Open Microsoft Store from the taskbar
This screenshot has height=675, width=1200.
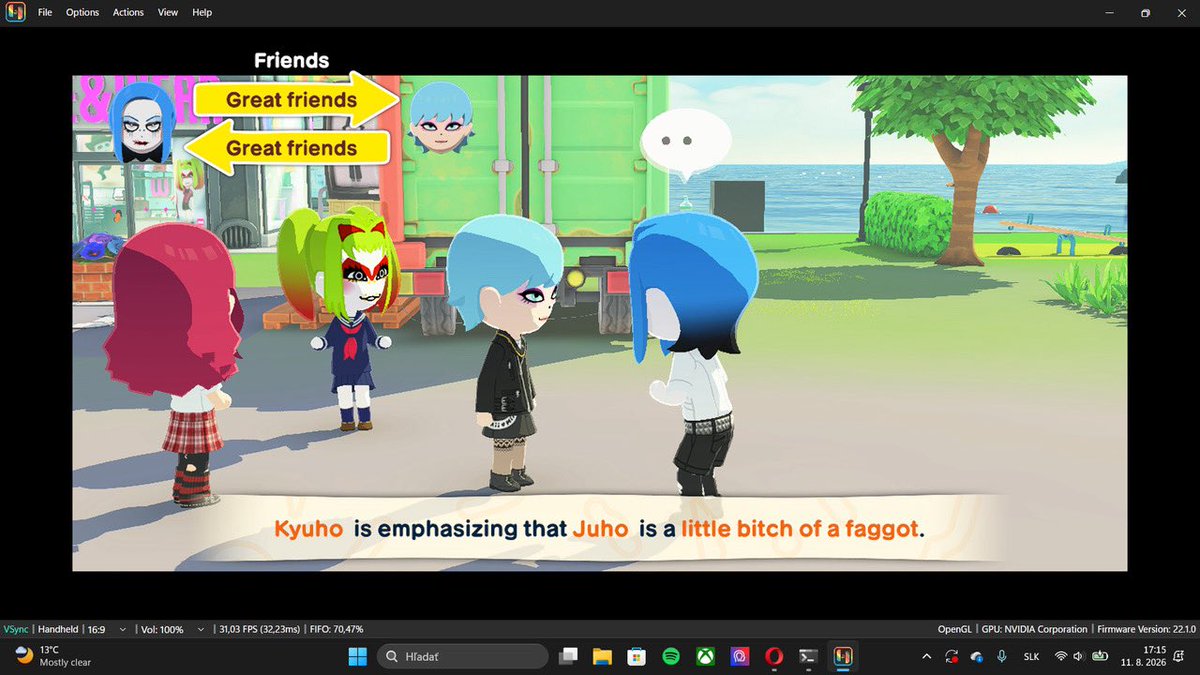(636, 656)
